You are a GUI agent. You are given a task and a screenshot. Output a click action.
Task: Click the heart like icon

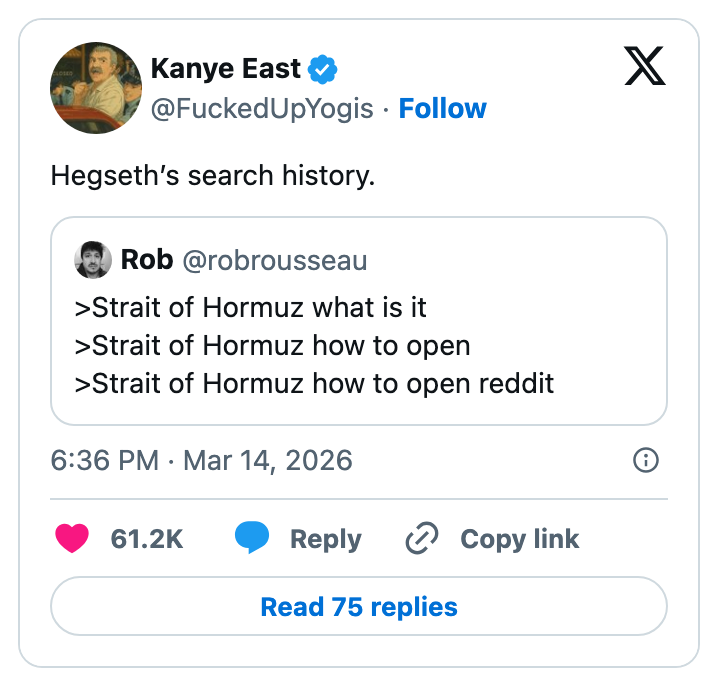point(72,539)
